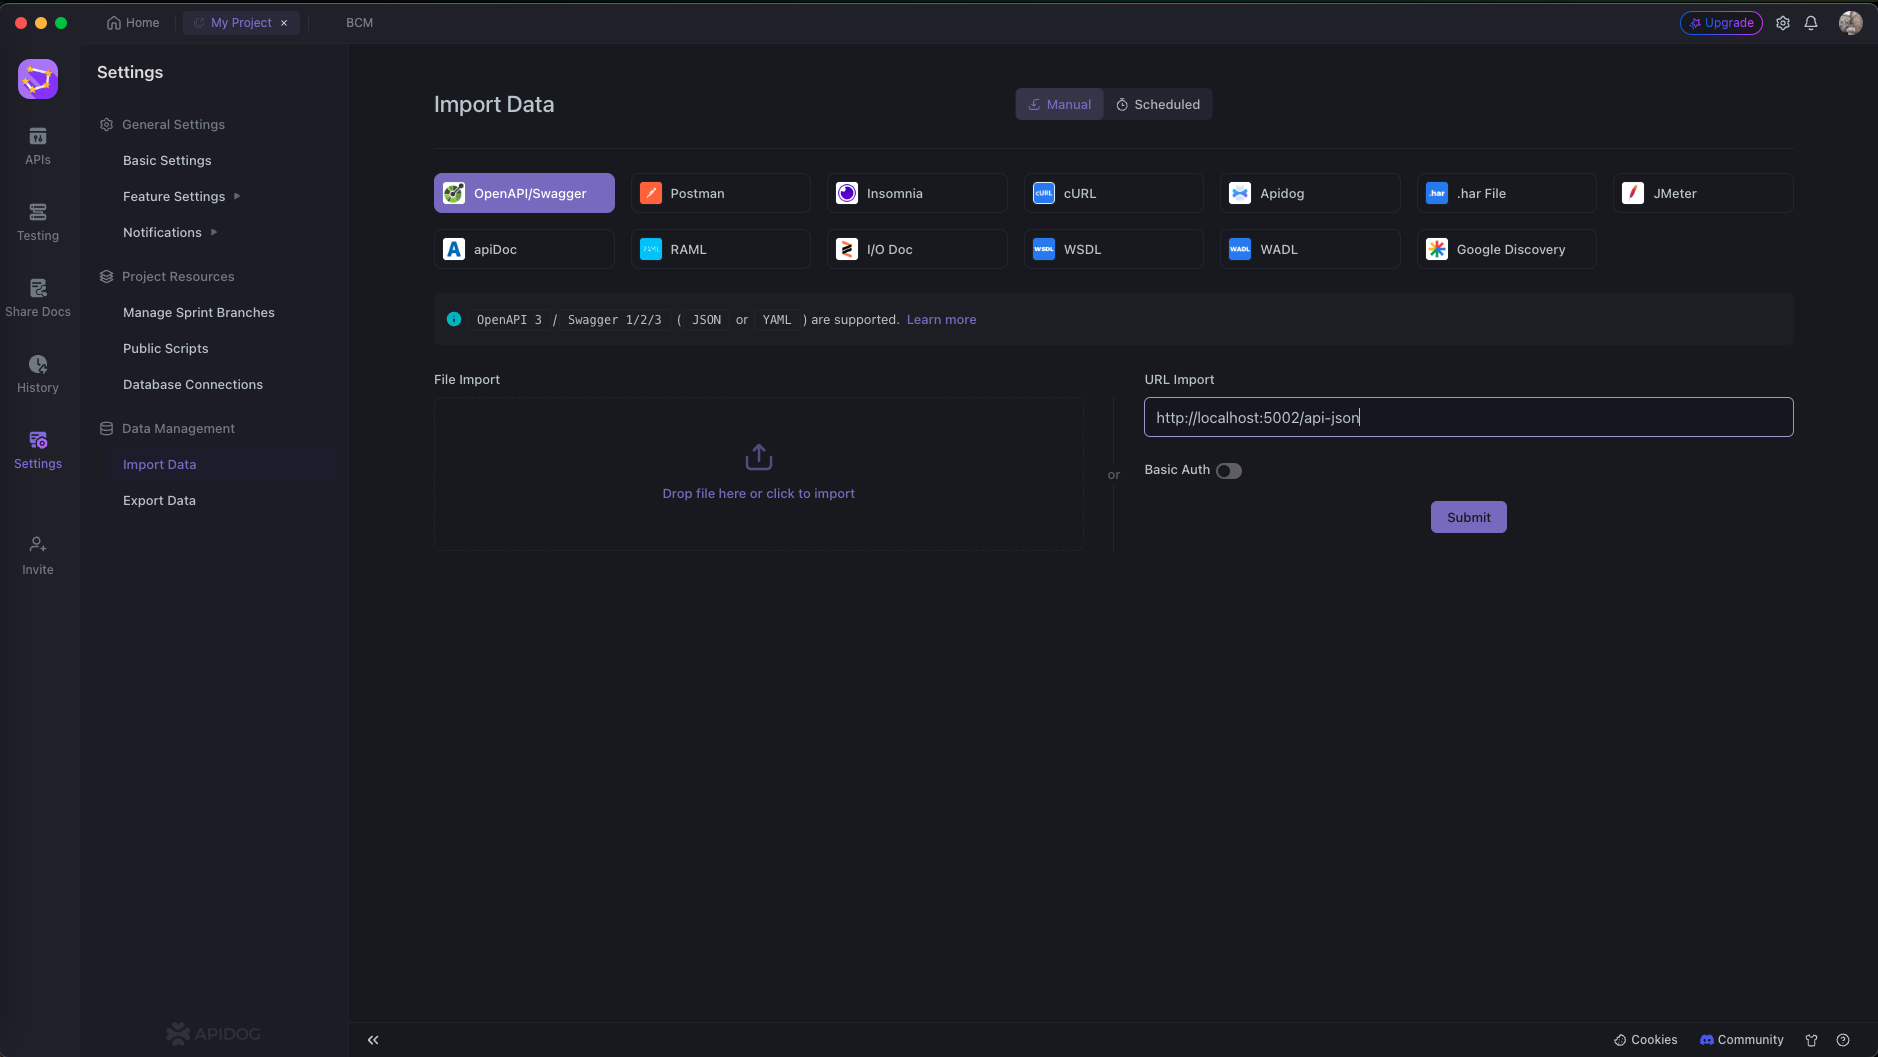Image resolution: width=1878 pixels, height=1057 pixels.
Task: Select Import Data in sidebar
Action: (160, 464)
